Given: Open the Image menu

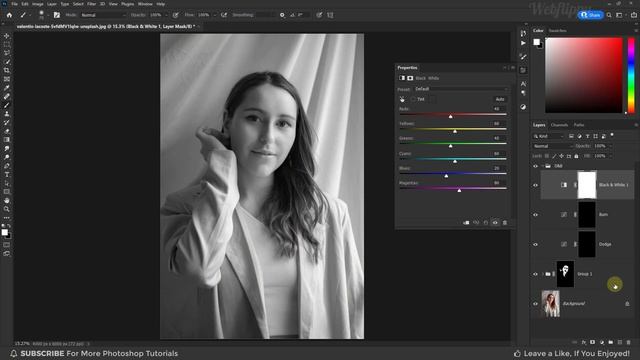Looking at the screenshot, I should point(38,4).
